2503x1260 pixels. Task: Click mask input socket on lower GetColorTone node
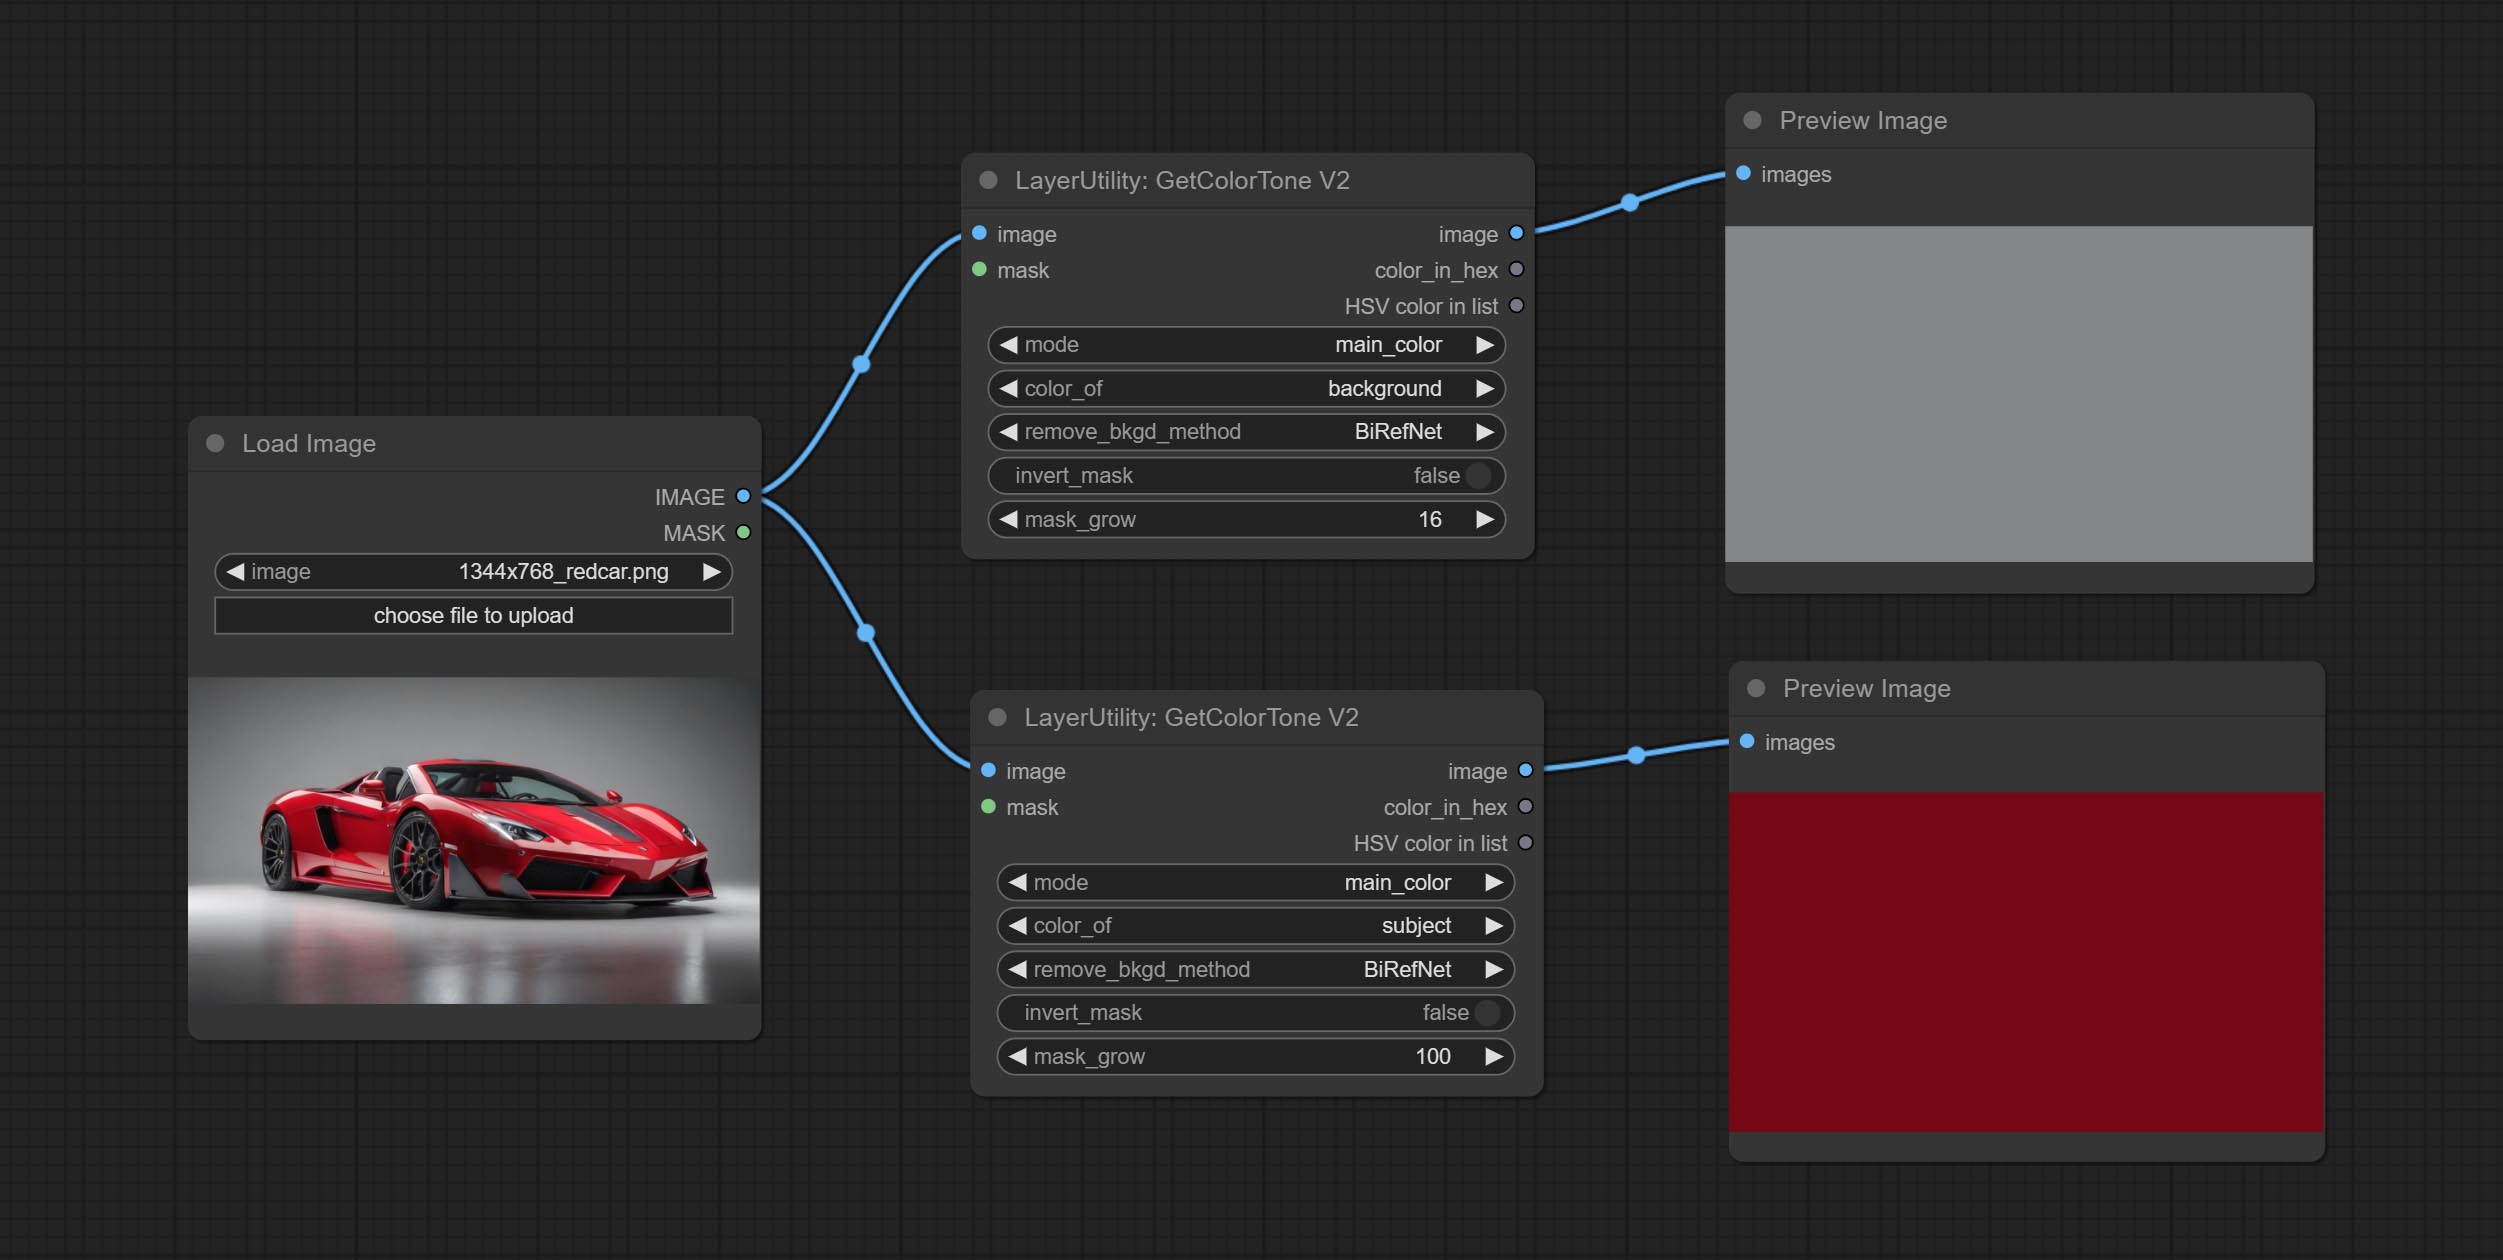pos(988,806)
